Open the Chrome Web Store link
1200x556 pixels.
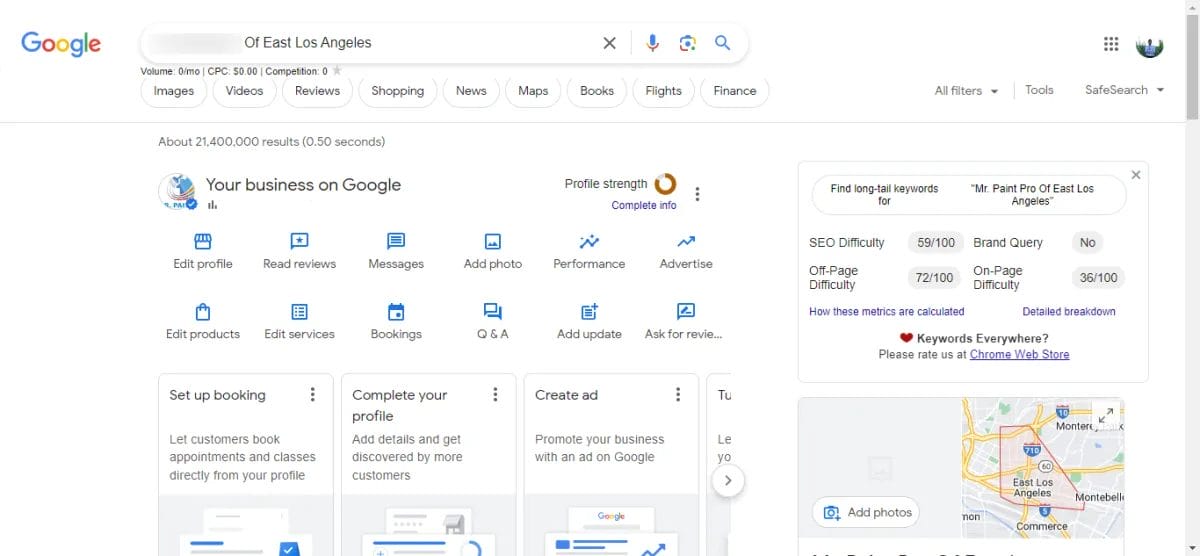coord(1019,354)
